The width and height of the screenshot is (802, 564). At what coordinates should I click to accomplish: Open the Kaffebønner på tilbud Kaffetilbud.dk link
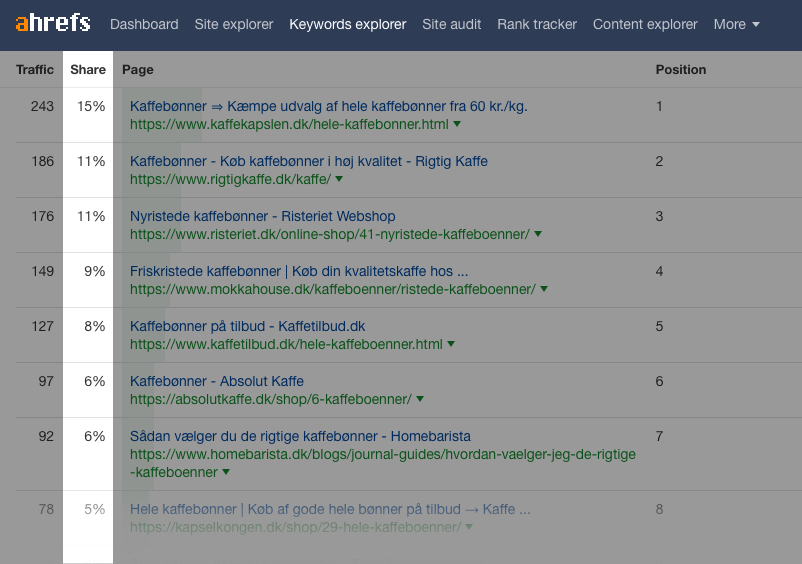[x=248, y=326]
